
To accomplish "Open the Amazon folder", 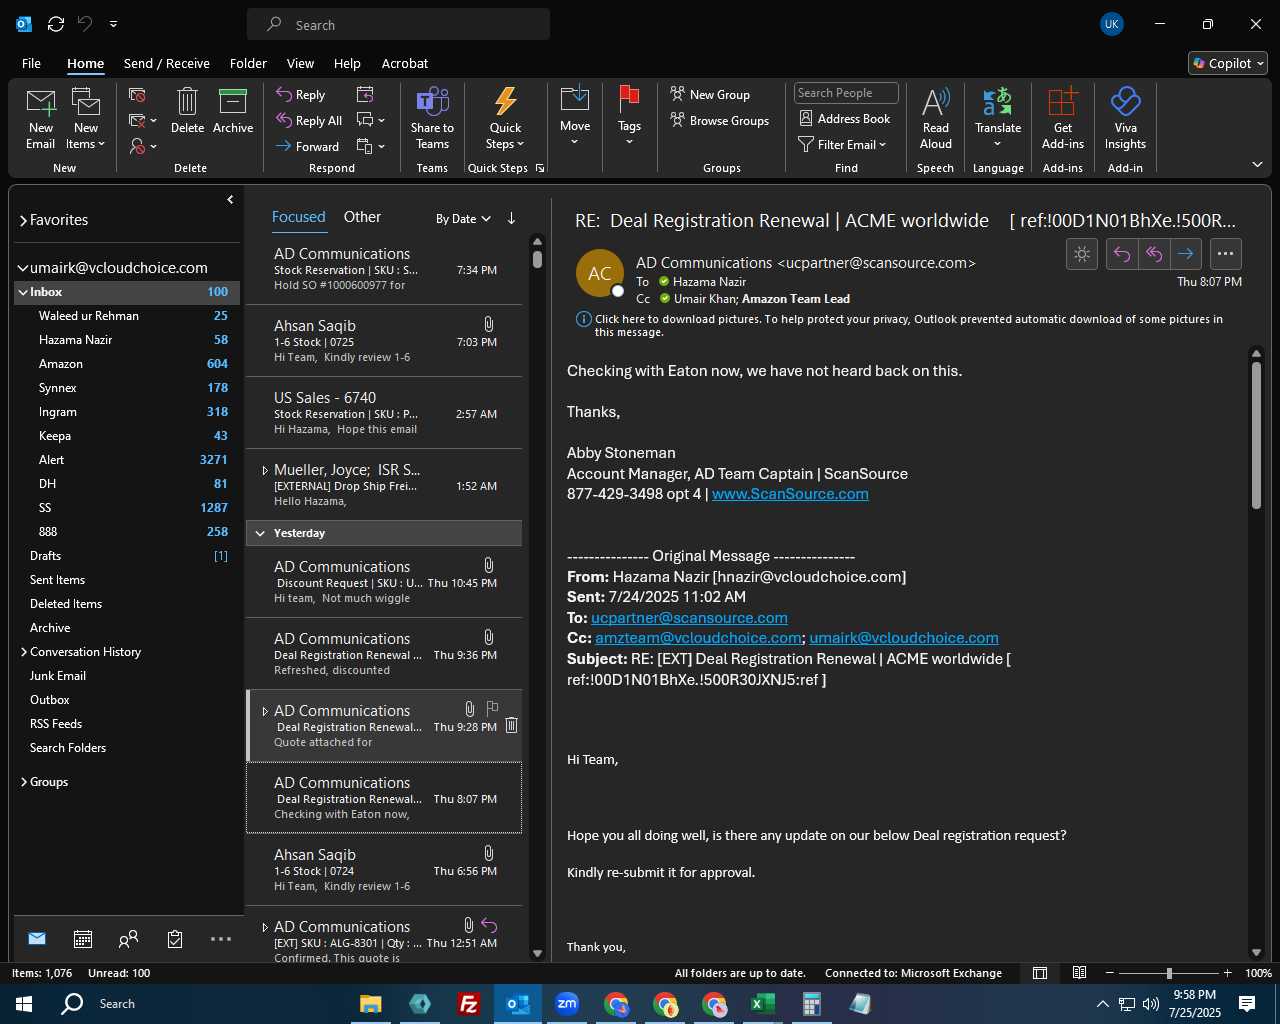I will [127, 364].
